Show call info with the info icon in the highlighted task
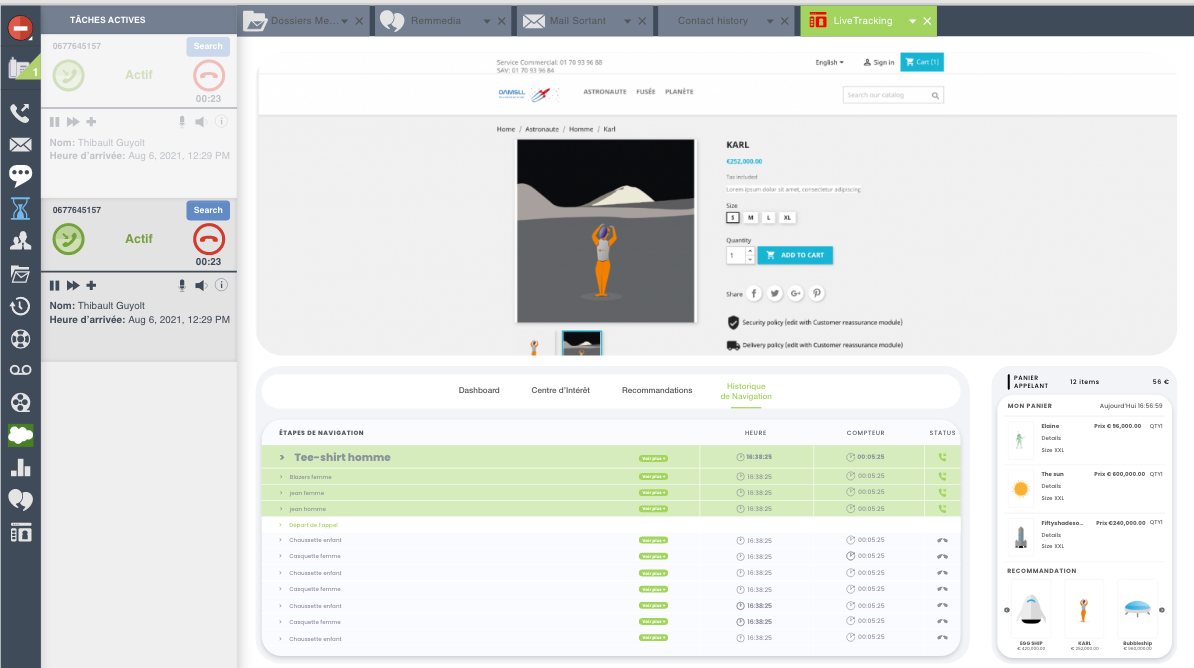The height and width of the screenshot is (668, 1194). tap(221, 285)
